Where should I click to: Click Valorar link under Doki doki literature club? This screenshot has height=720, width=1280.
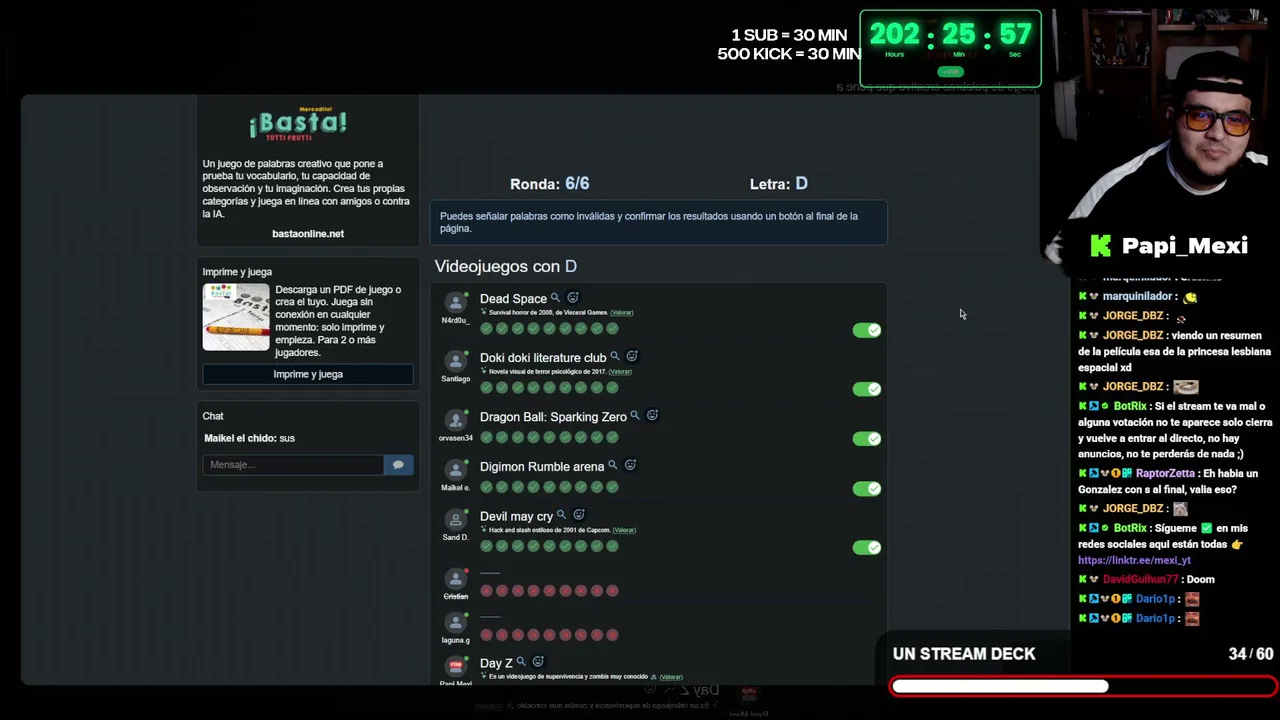(x=620, y=372)
